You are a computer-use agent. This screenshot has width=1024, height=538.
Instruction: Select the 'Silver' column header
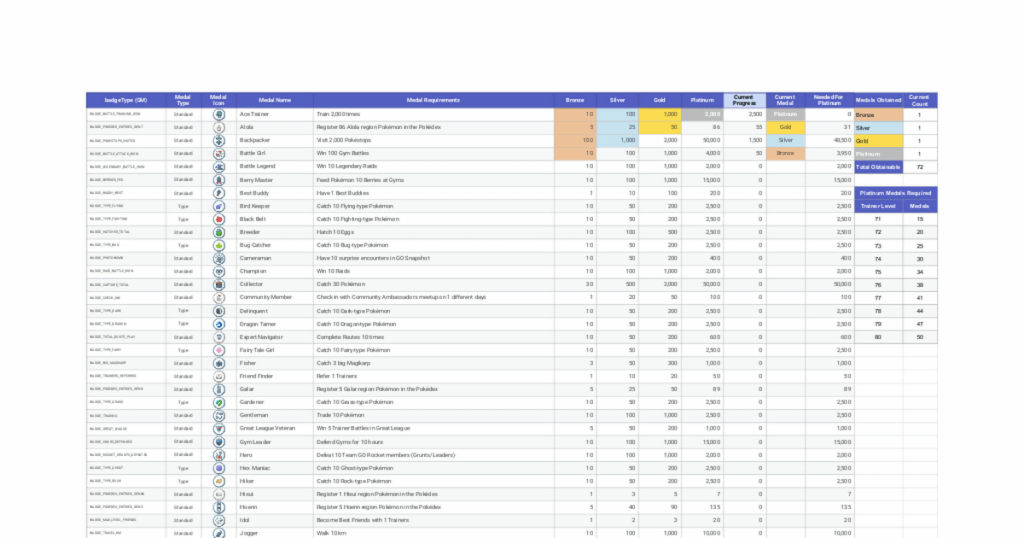point(617,100)
